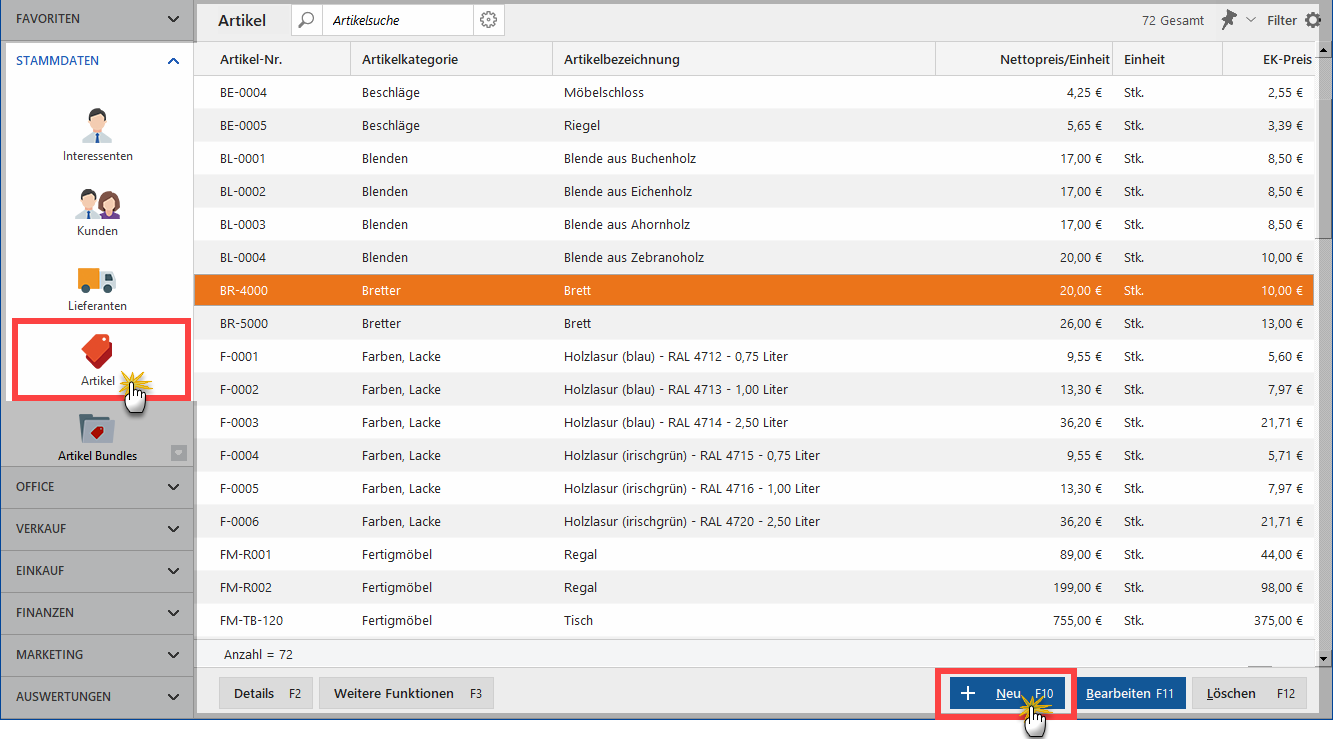Click the small arrow next to Artikel Bundles

(x=178, y=452)
